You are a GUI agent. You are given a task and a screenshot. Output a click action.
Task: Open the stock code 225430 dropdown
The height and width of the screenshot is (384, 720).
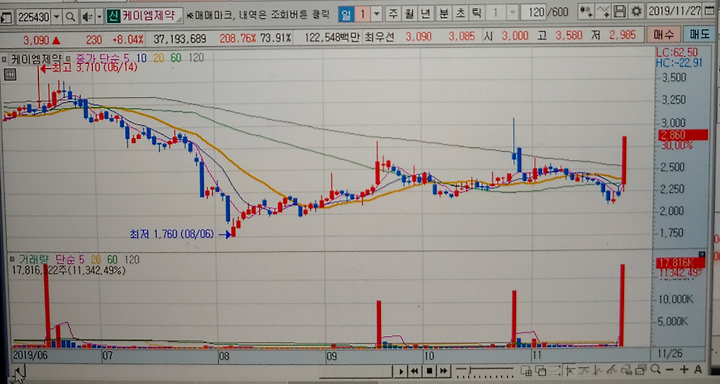pyautogui.click(x=57, y=17)
